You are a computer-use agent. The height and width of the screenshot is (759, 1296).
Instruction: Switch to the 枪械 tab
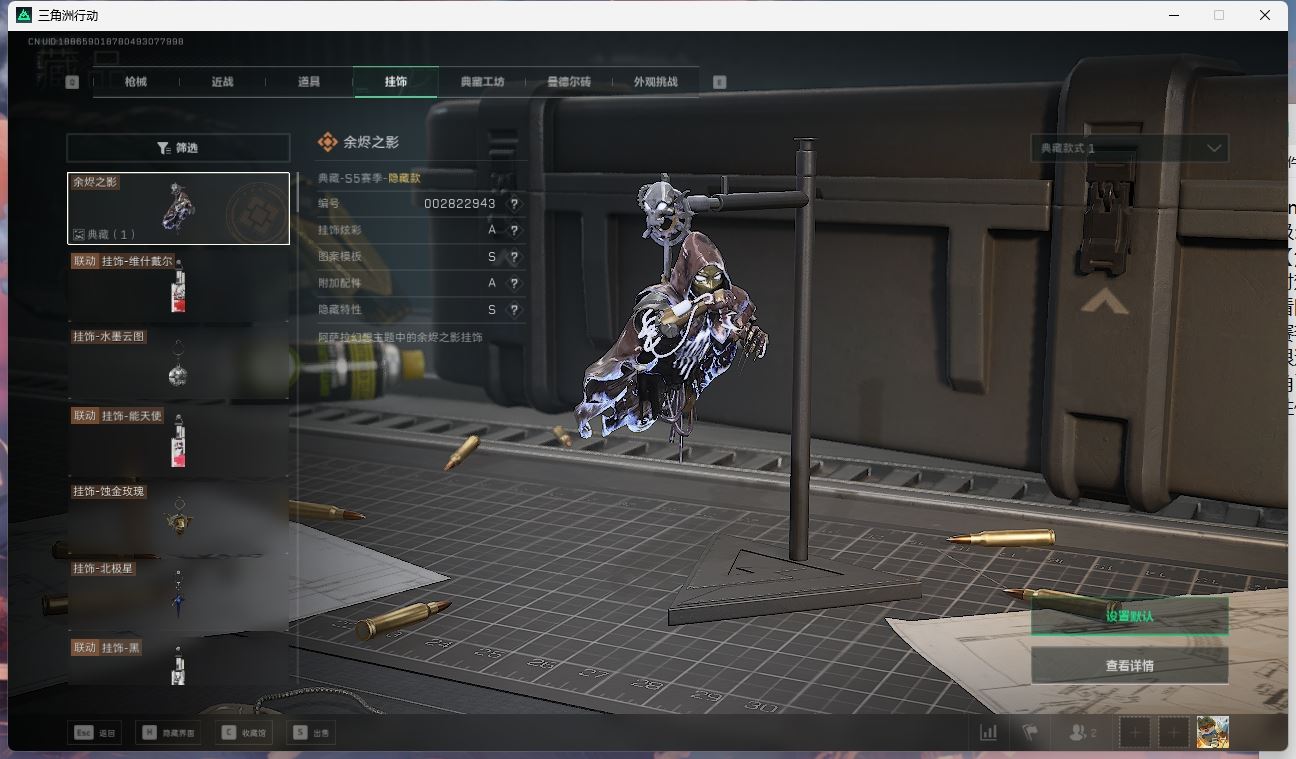click(x=136, y=82)
